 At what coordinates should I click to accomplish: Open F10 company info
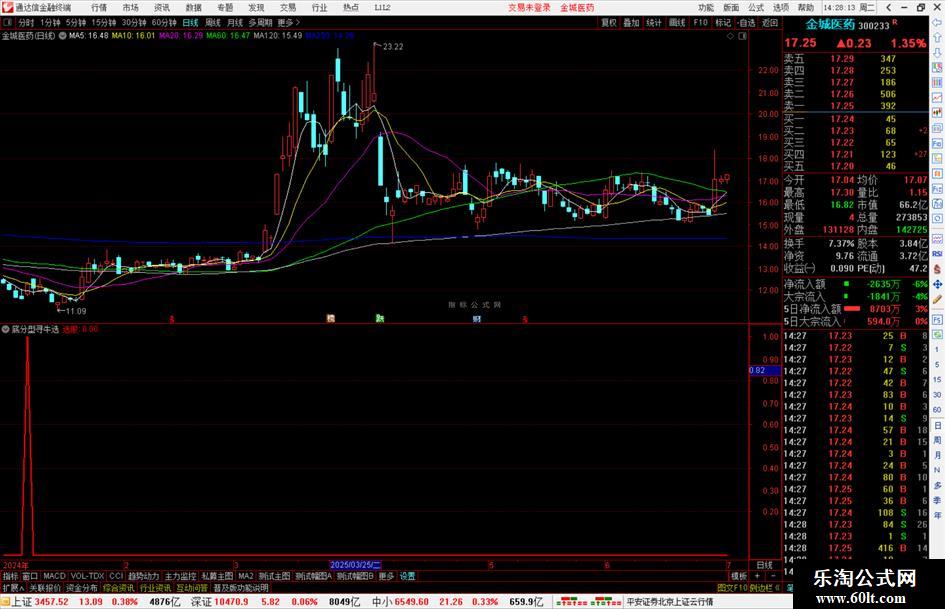coord(700,22)
